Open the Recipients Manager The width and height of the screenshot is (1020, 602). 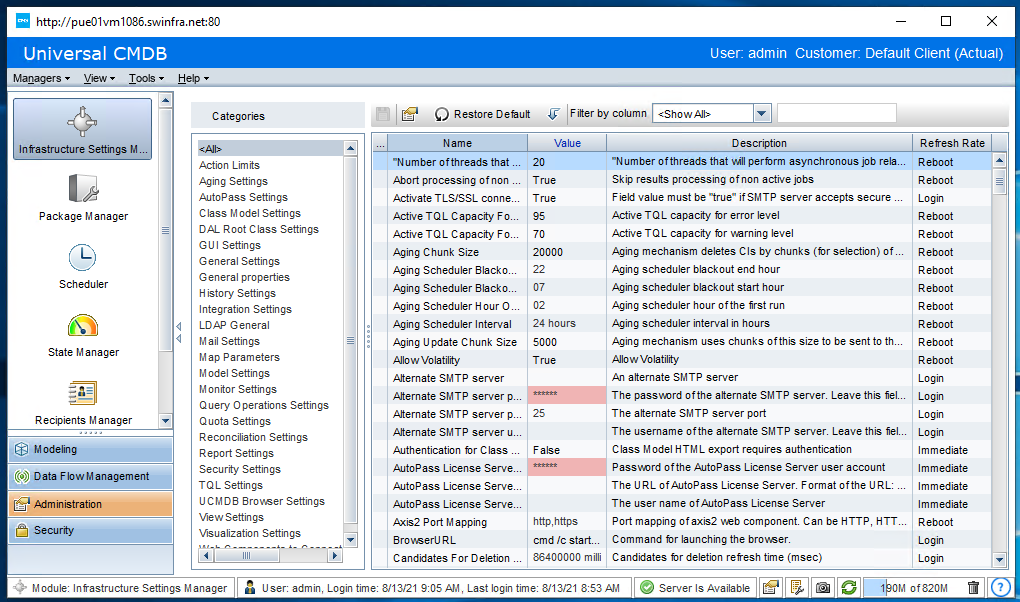pos(82,398)
